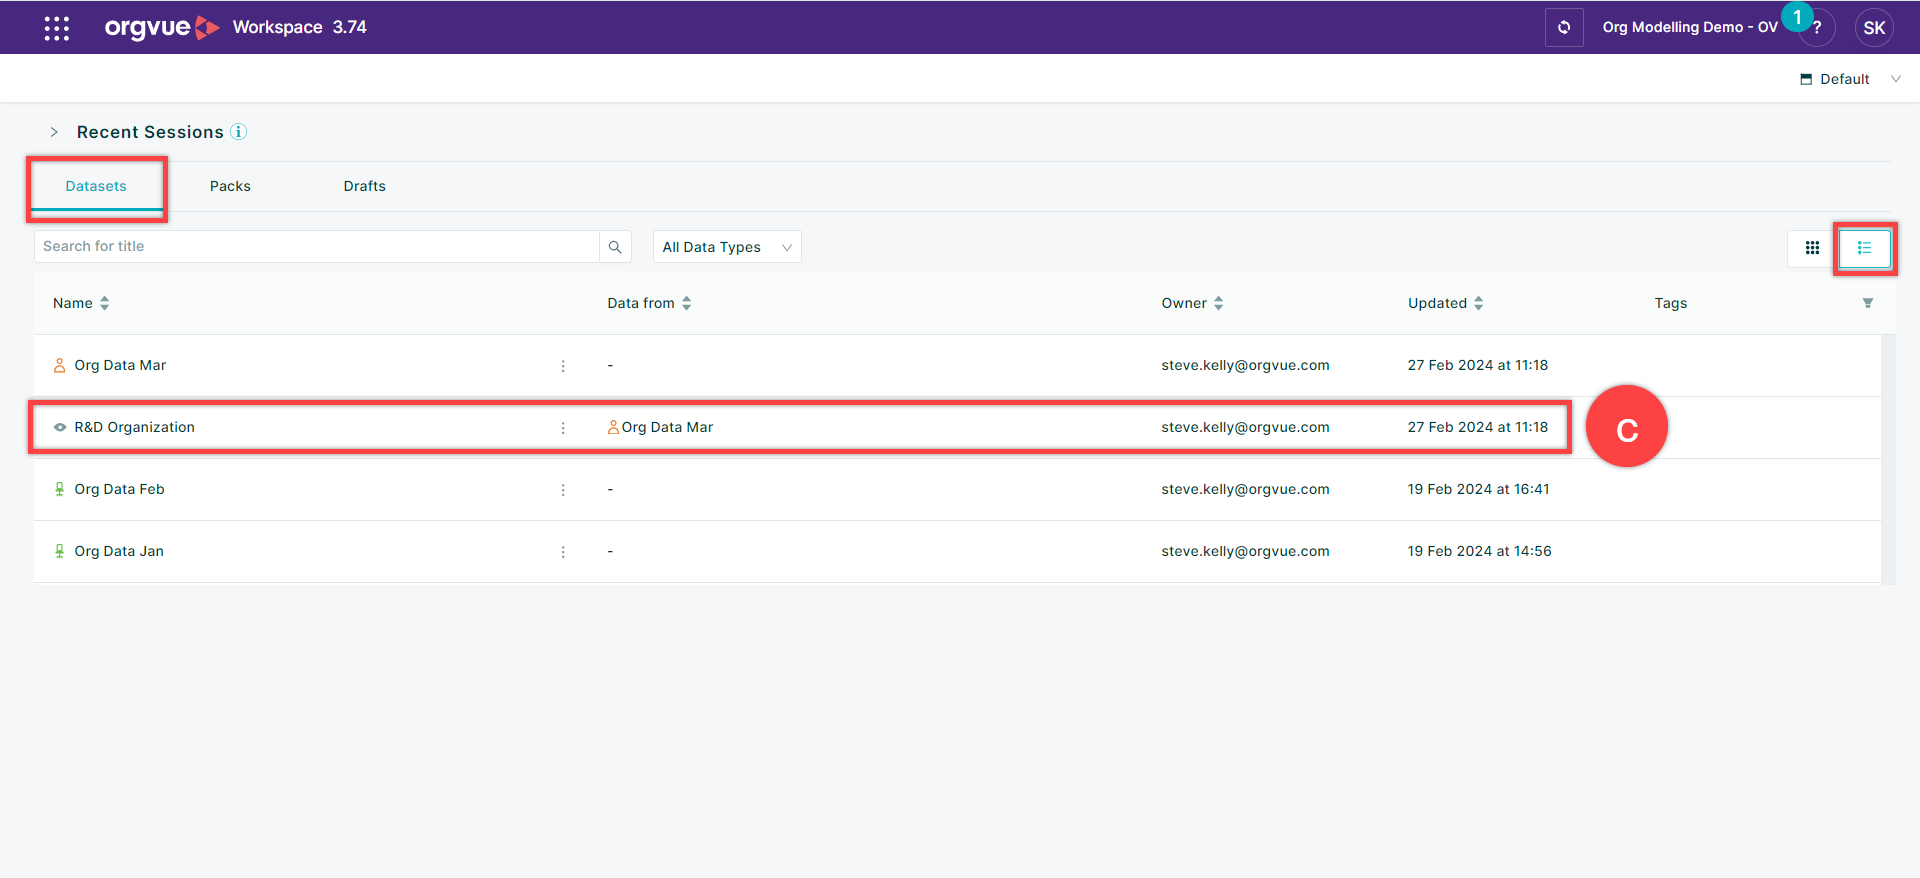Open the Org Data Mar dataset
The width and height of the screenshot is (1920, 878).
click(120, 365)
